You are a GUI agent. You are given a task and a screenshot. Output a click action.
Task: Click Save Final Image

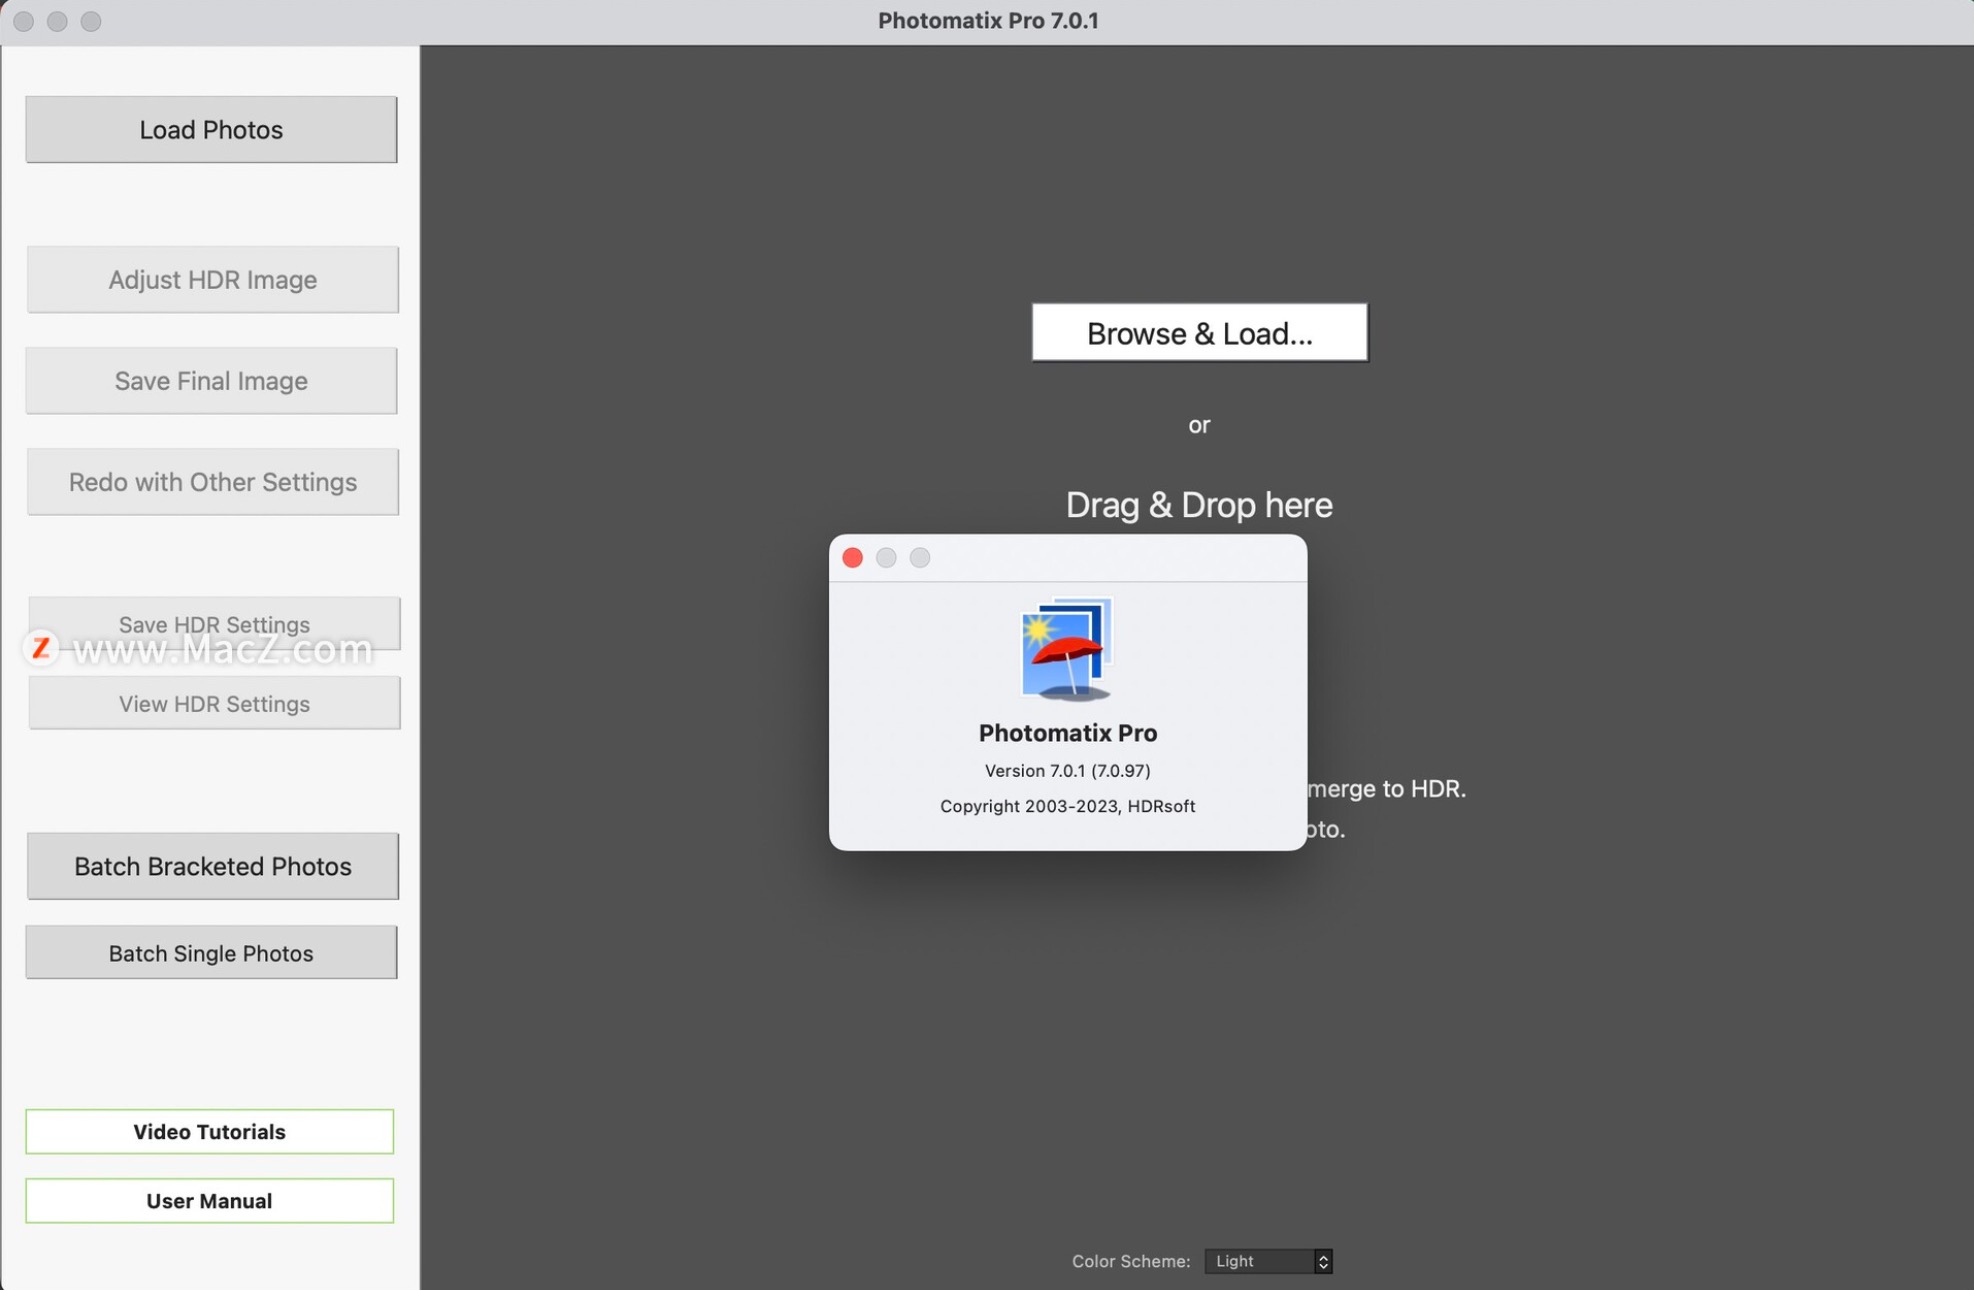[x=211, y=380]
